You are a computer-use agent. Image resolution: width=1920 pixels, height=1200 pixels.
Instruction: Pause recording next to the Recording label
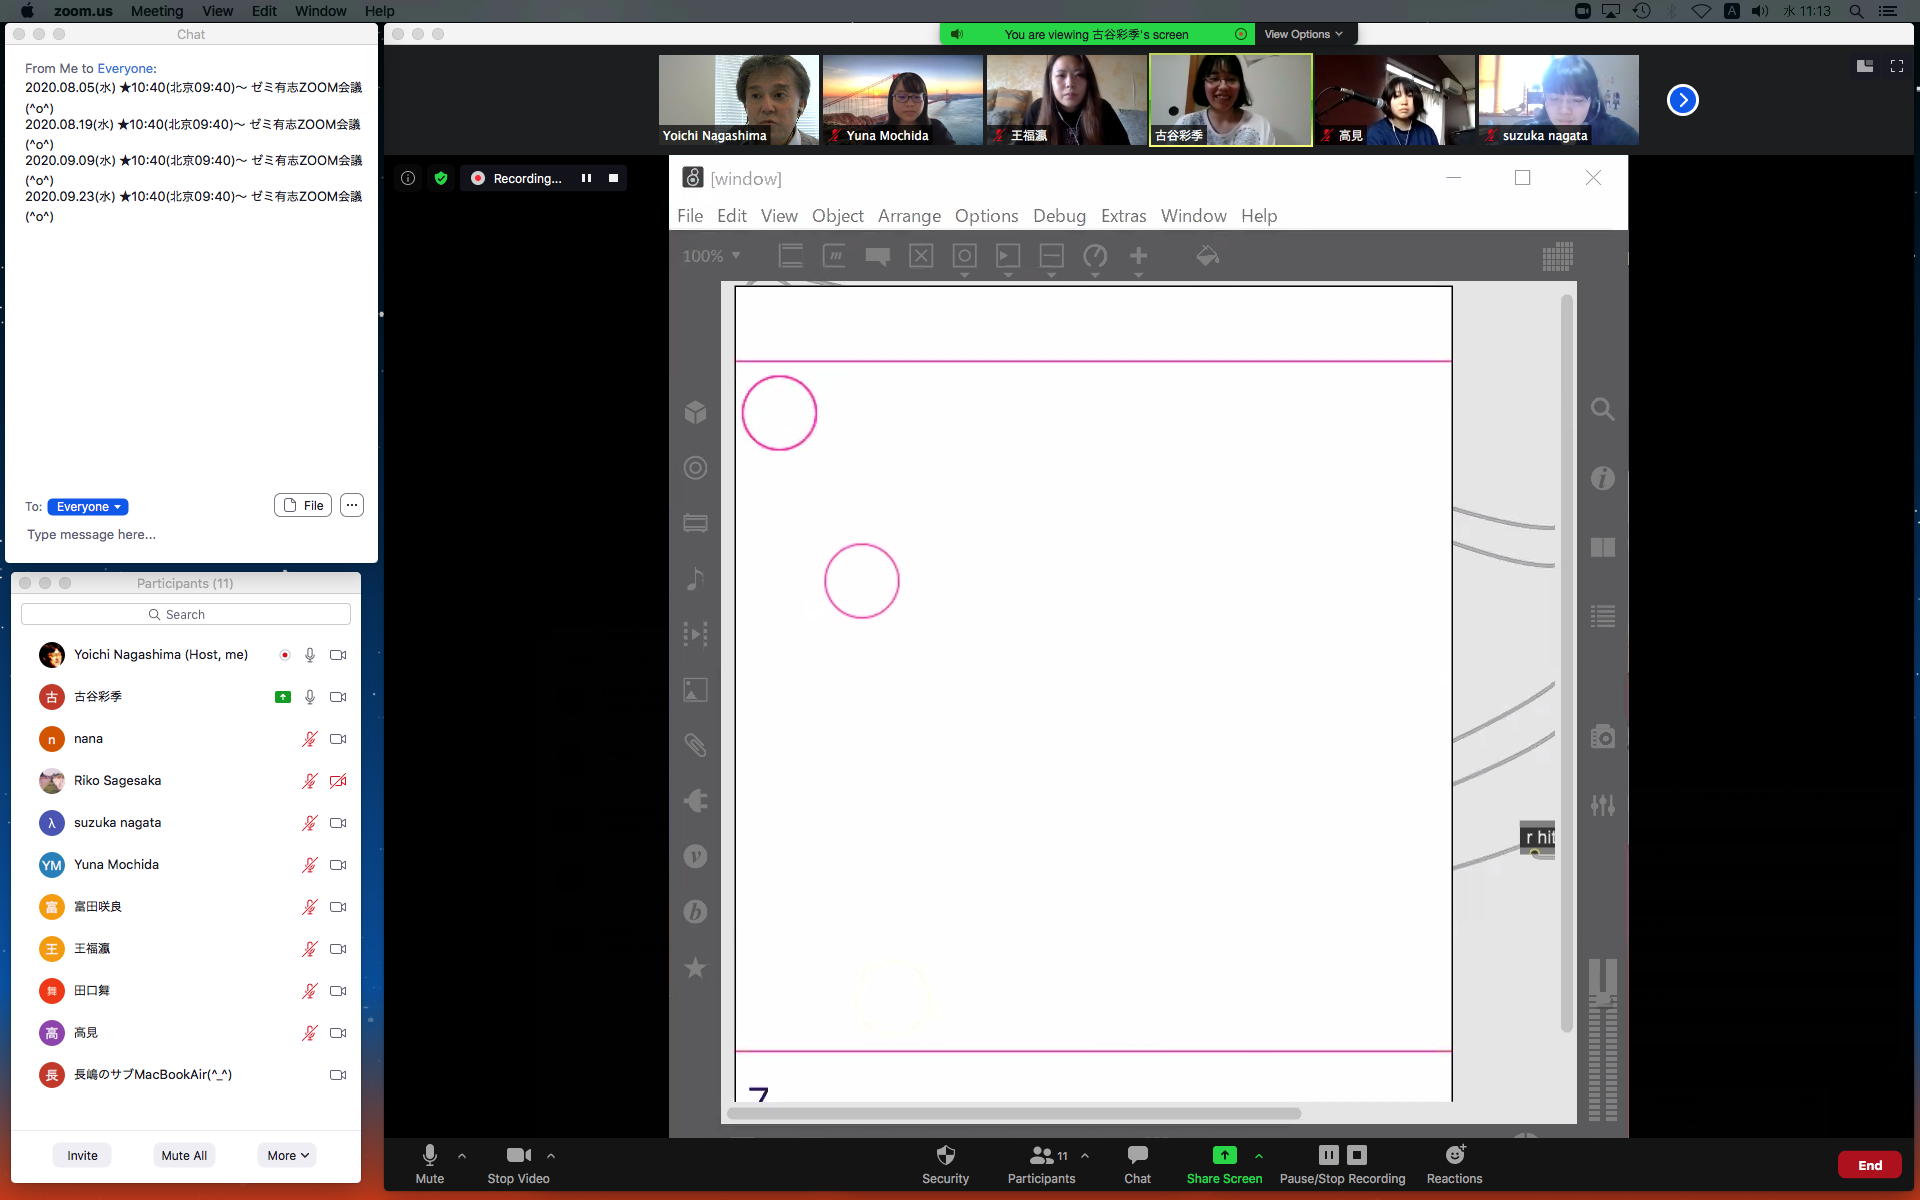[586, 178]
